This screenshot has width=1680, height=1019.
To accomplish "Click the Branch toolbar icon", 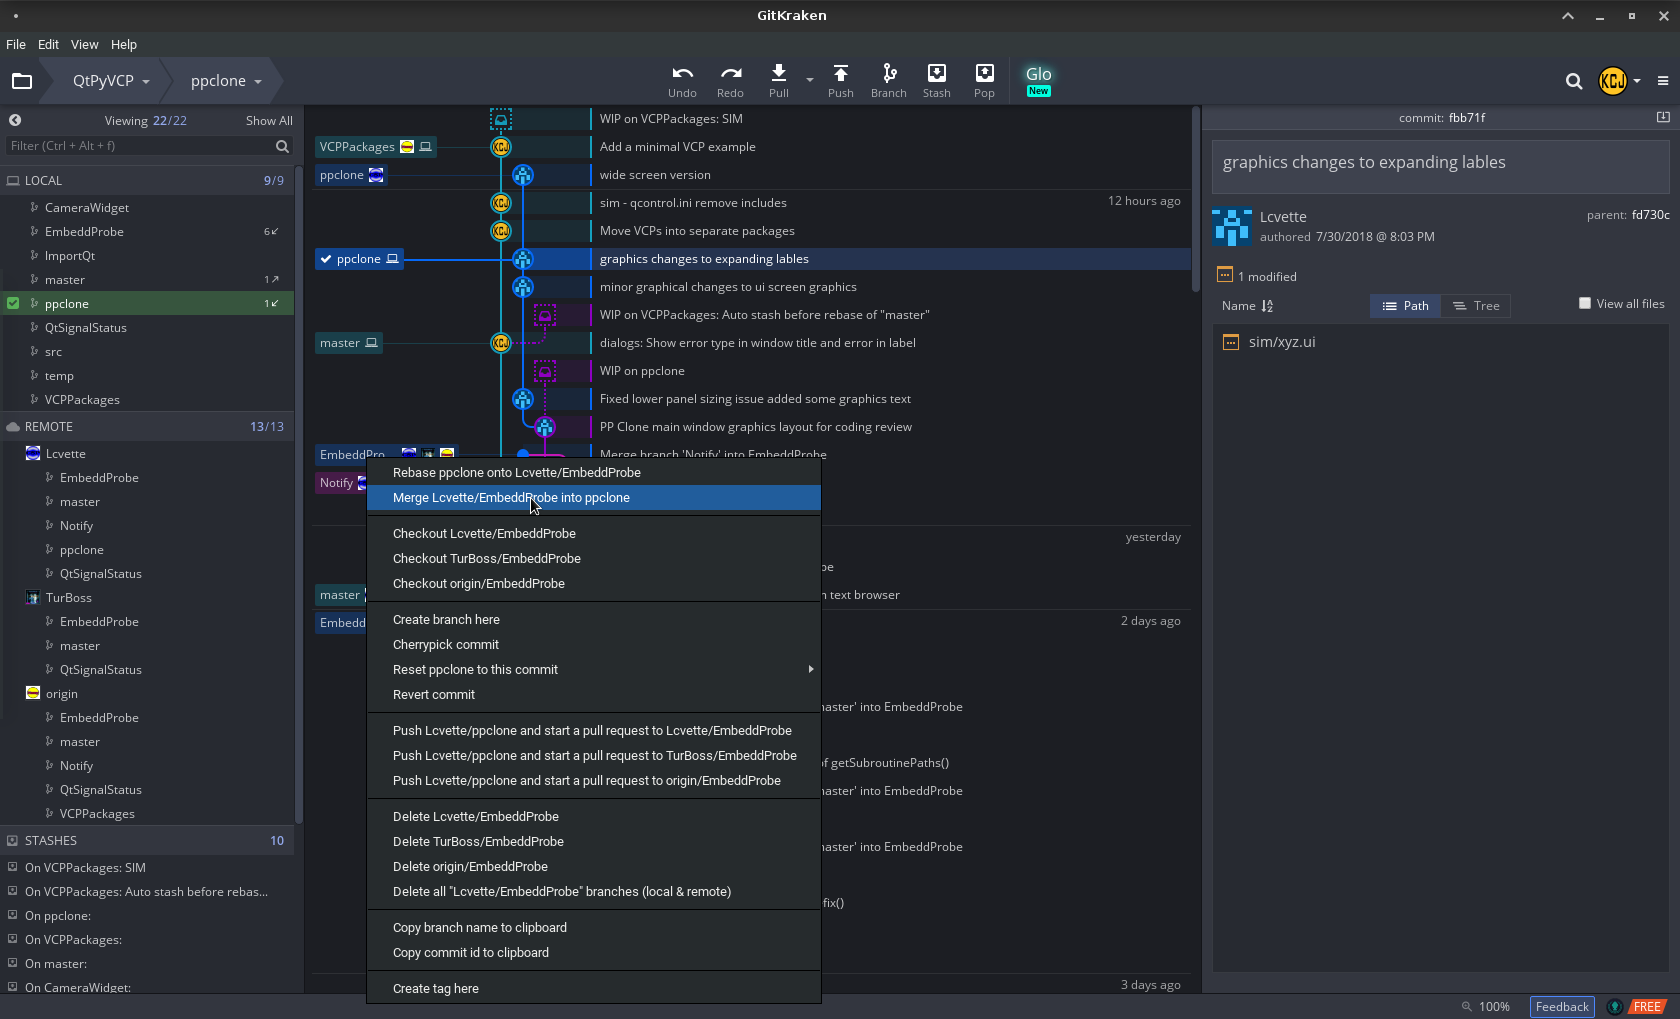I will (888, 80).
